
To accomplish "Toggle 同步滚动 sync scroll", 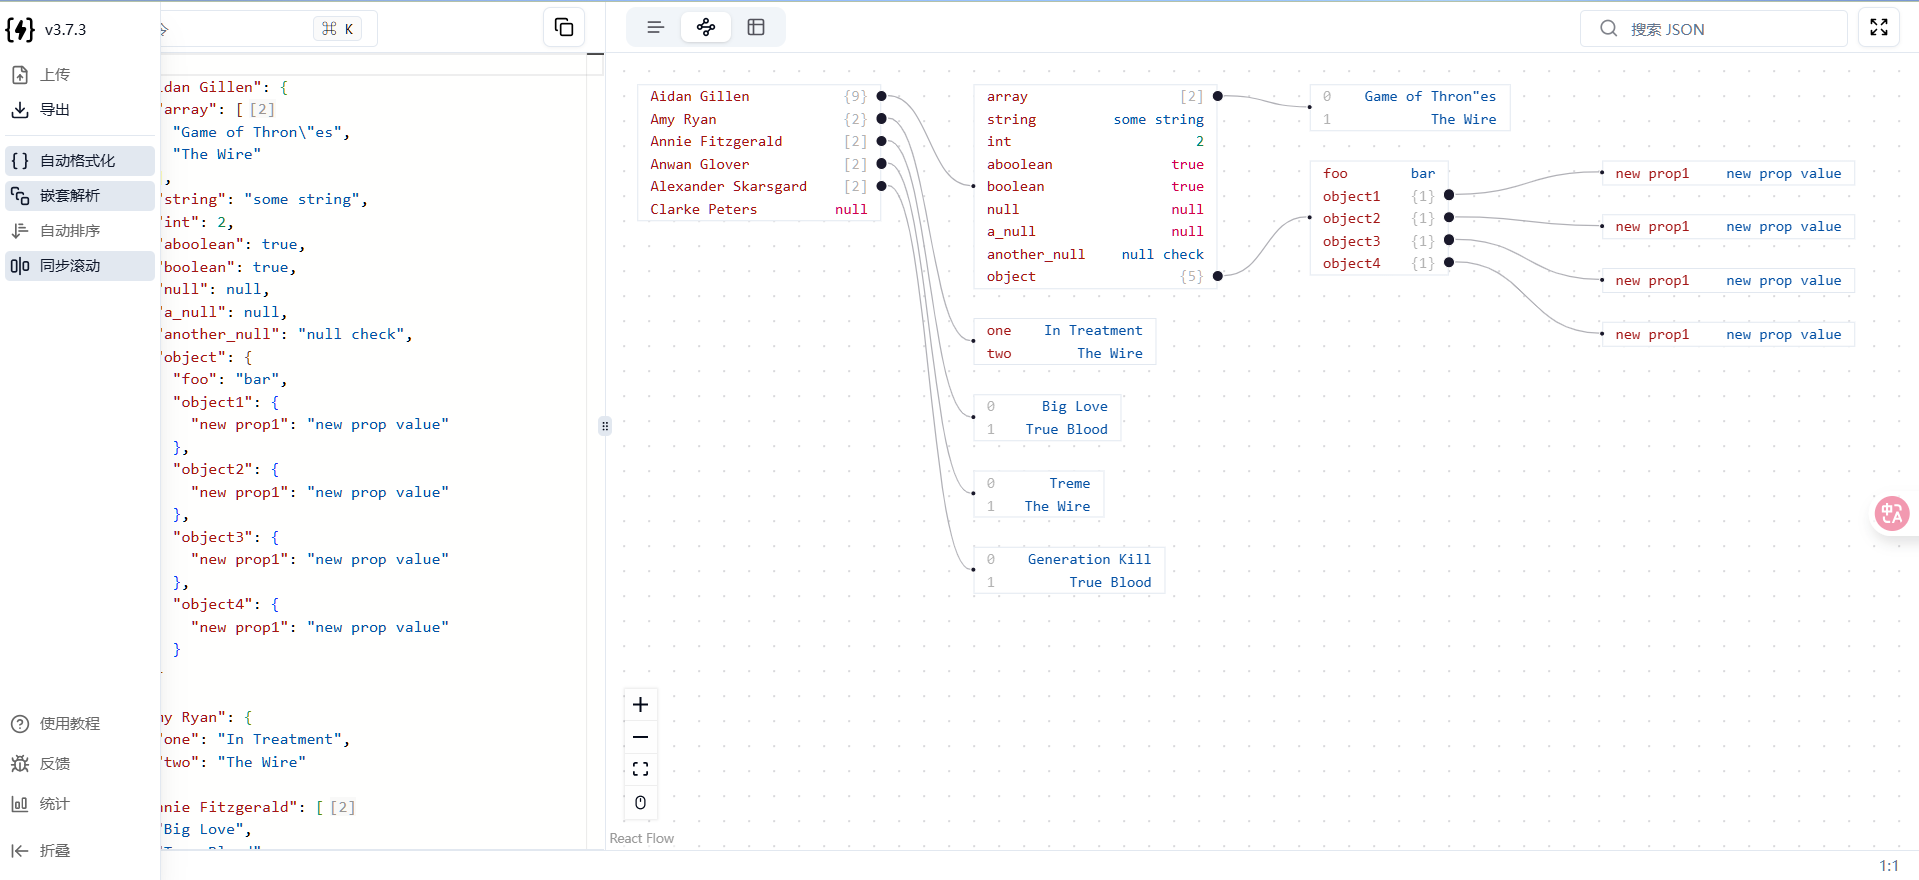I will [x=80, y=265].
